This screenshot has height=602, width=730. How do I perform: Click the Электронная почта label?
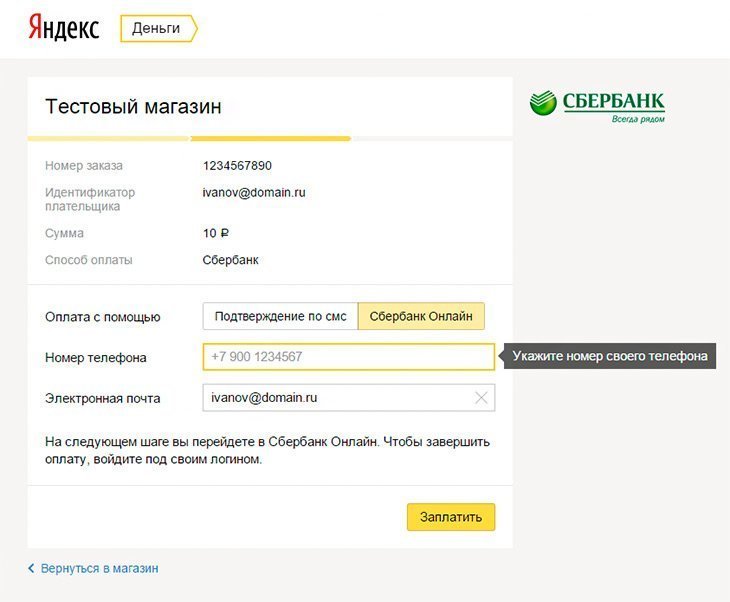point(102,399)
